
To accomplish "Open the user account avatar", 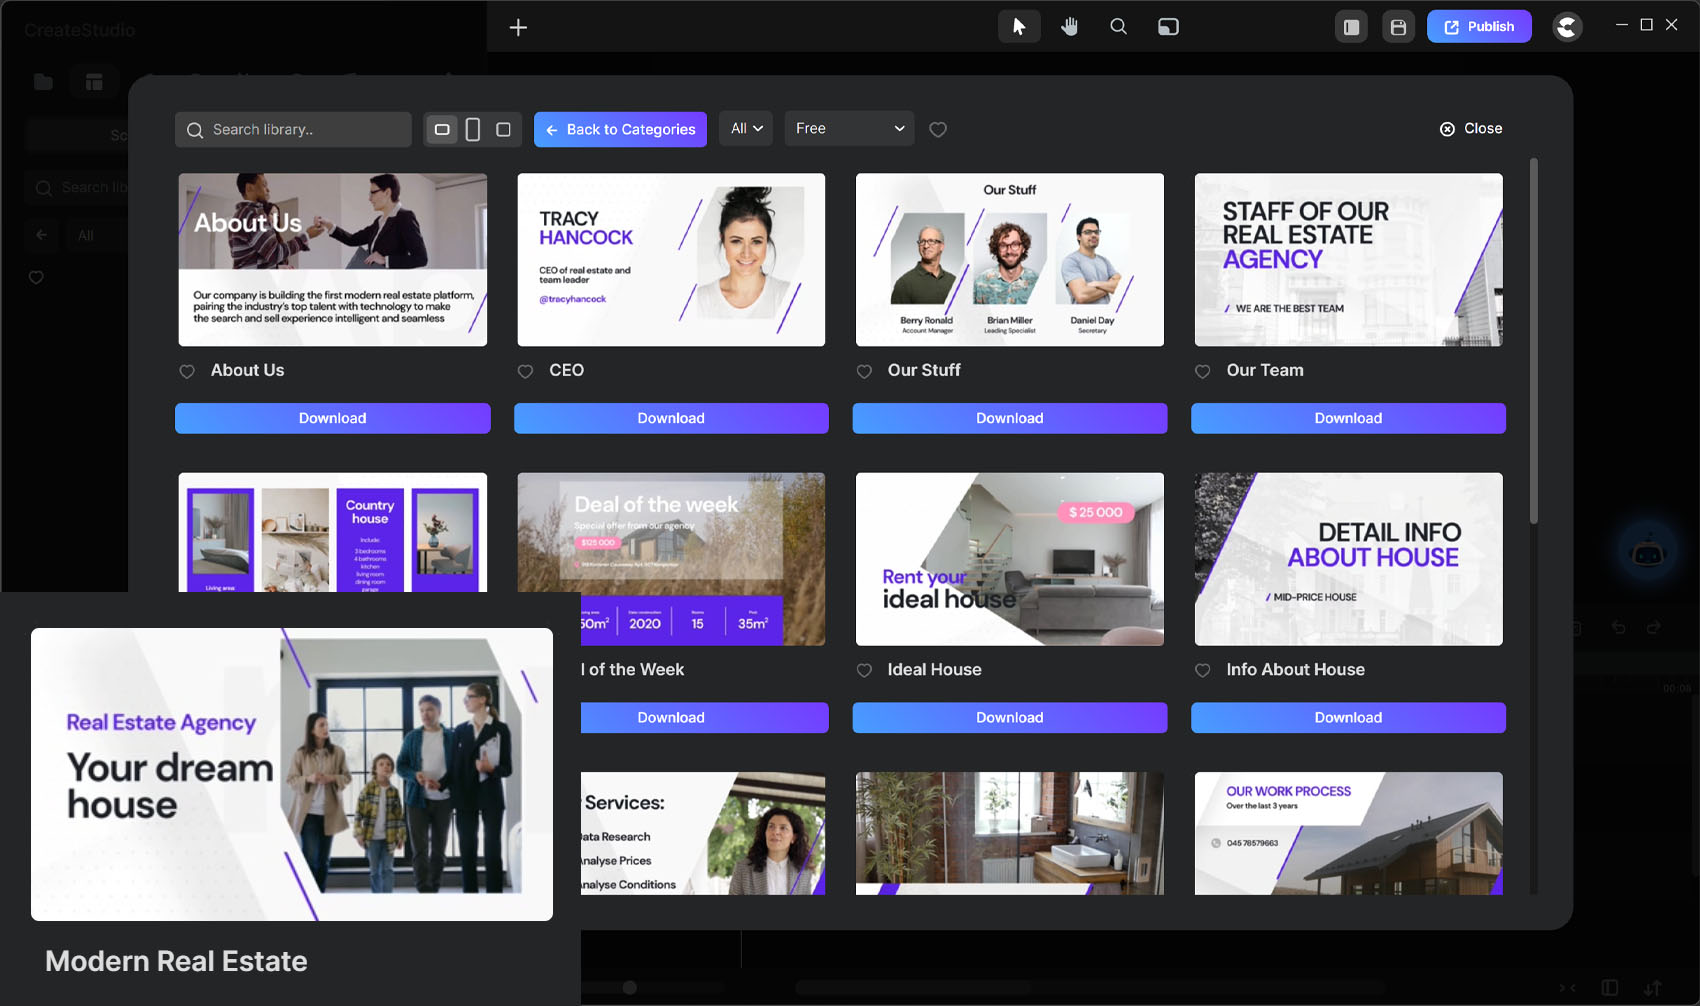I will pyautogui.click(x=1567, y=27).
